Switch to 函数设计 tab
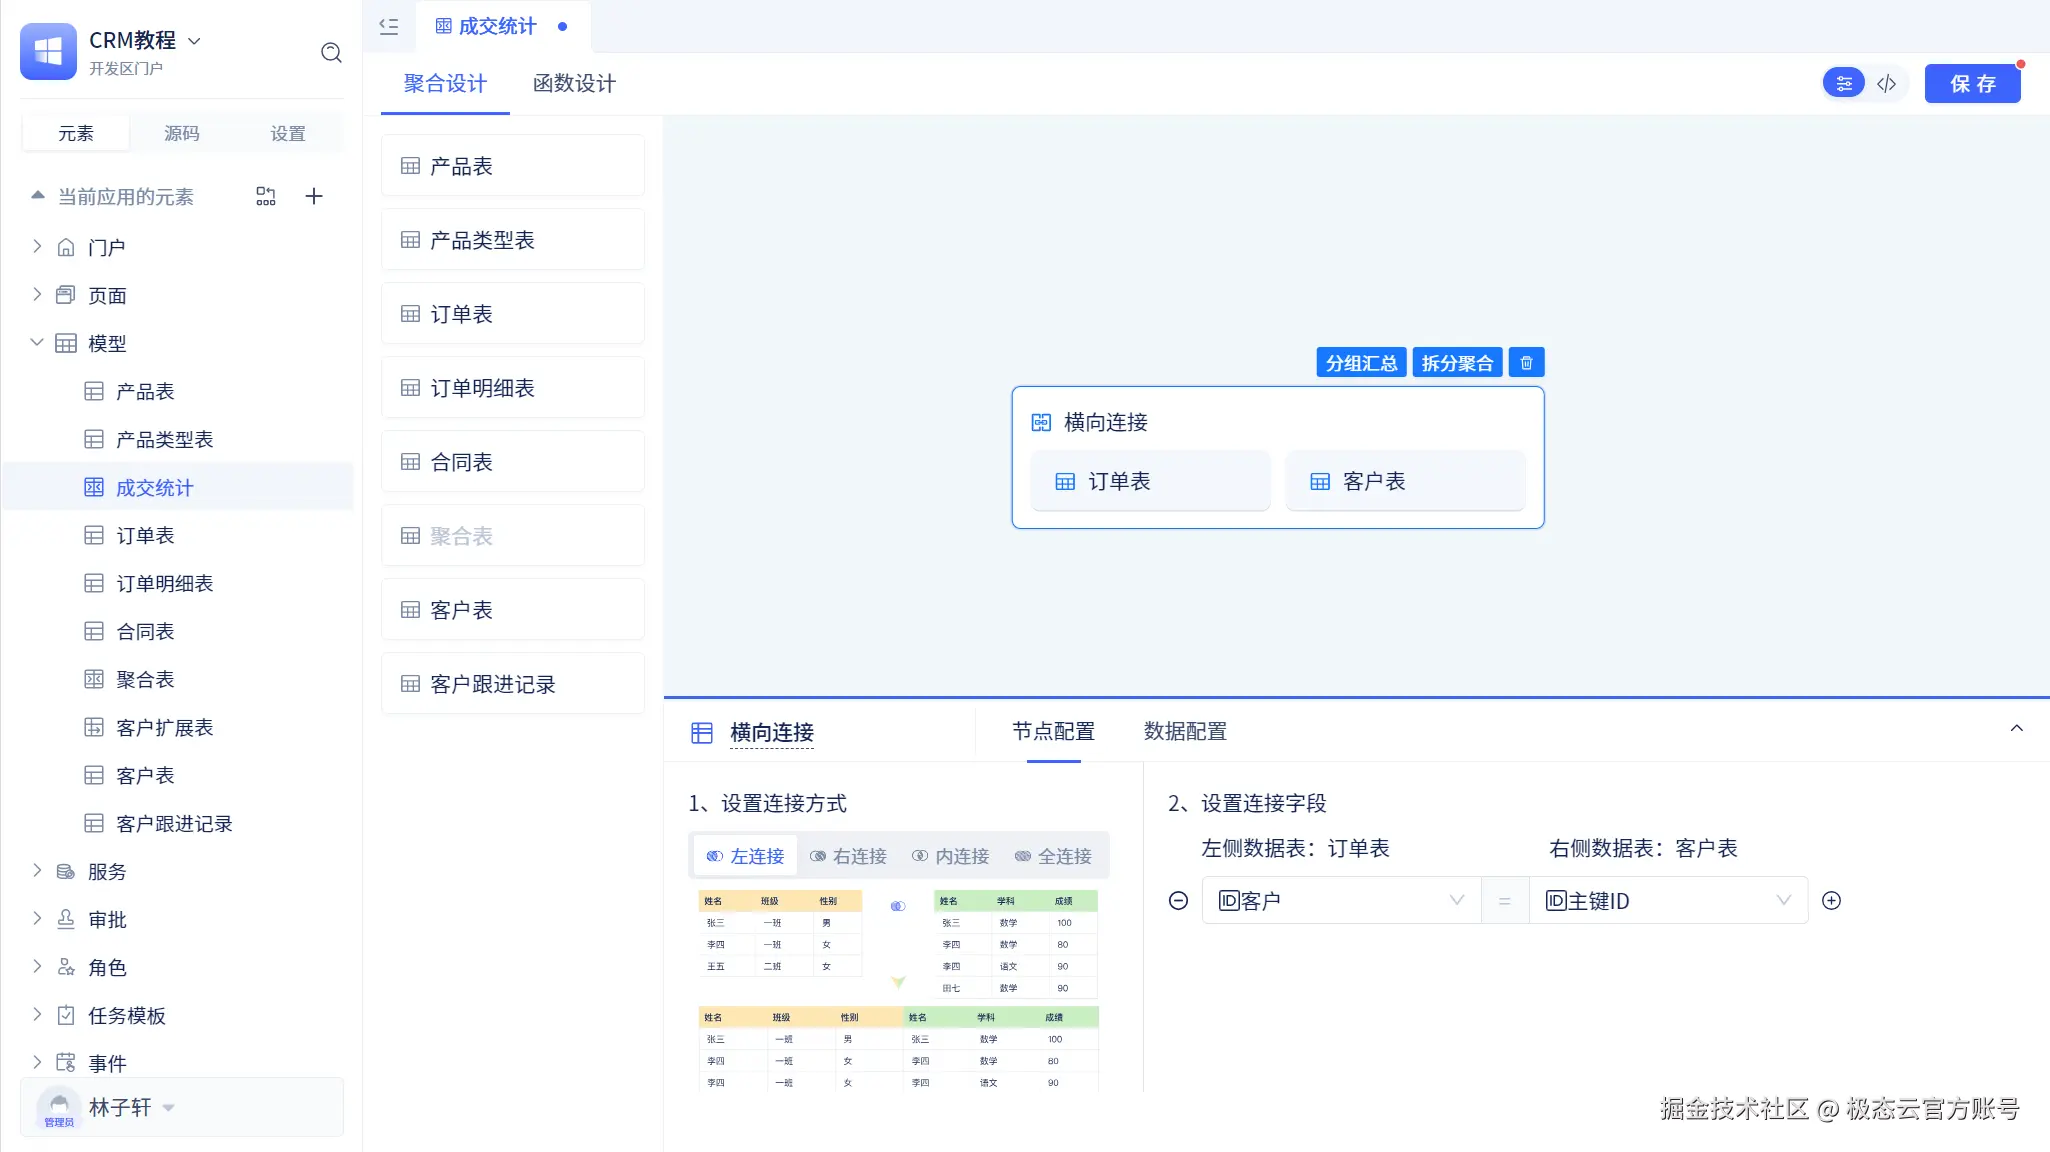This screenshot has width=2050, height=1152. pyautogui.click(x=574, y=84)
